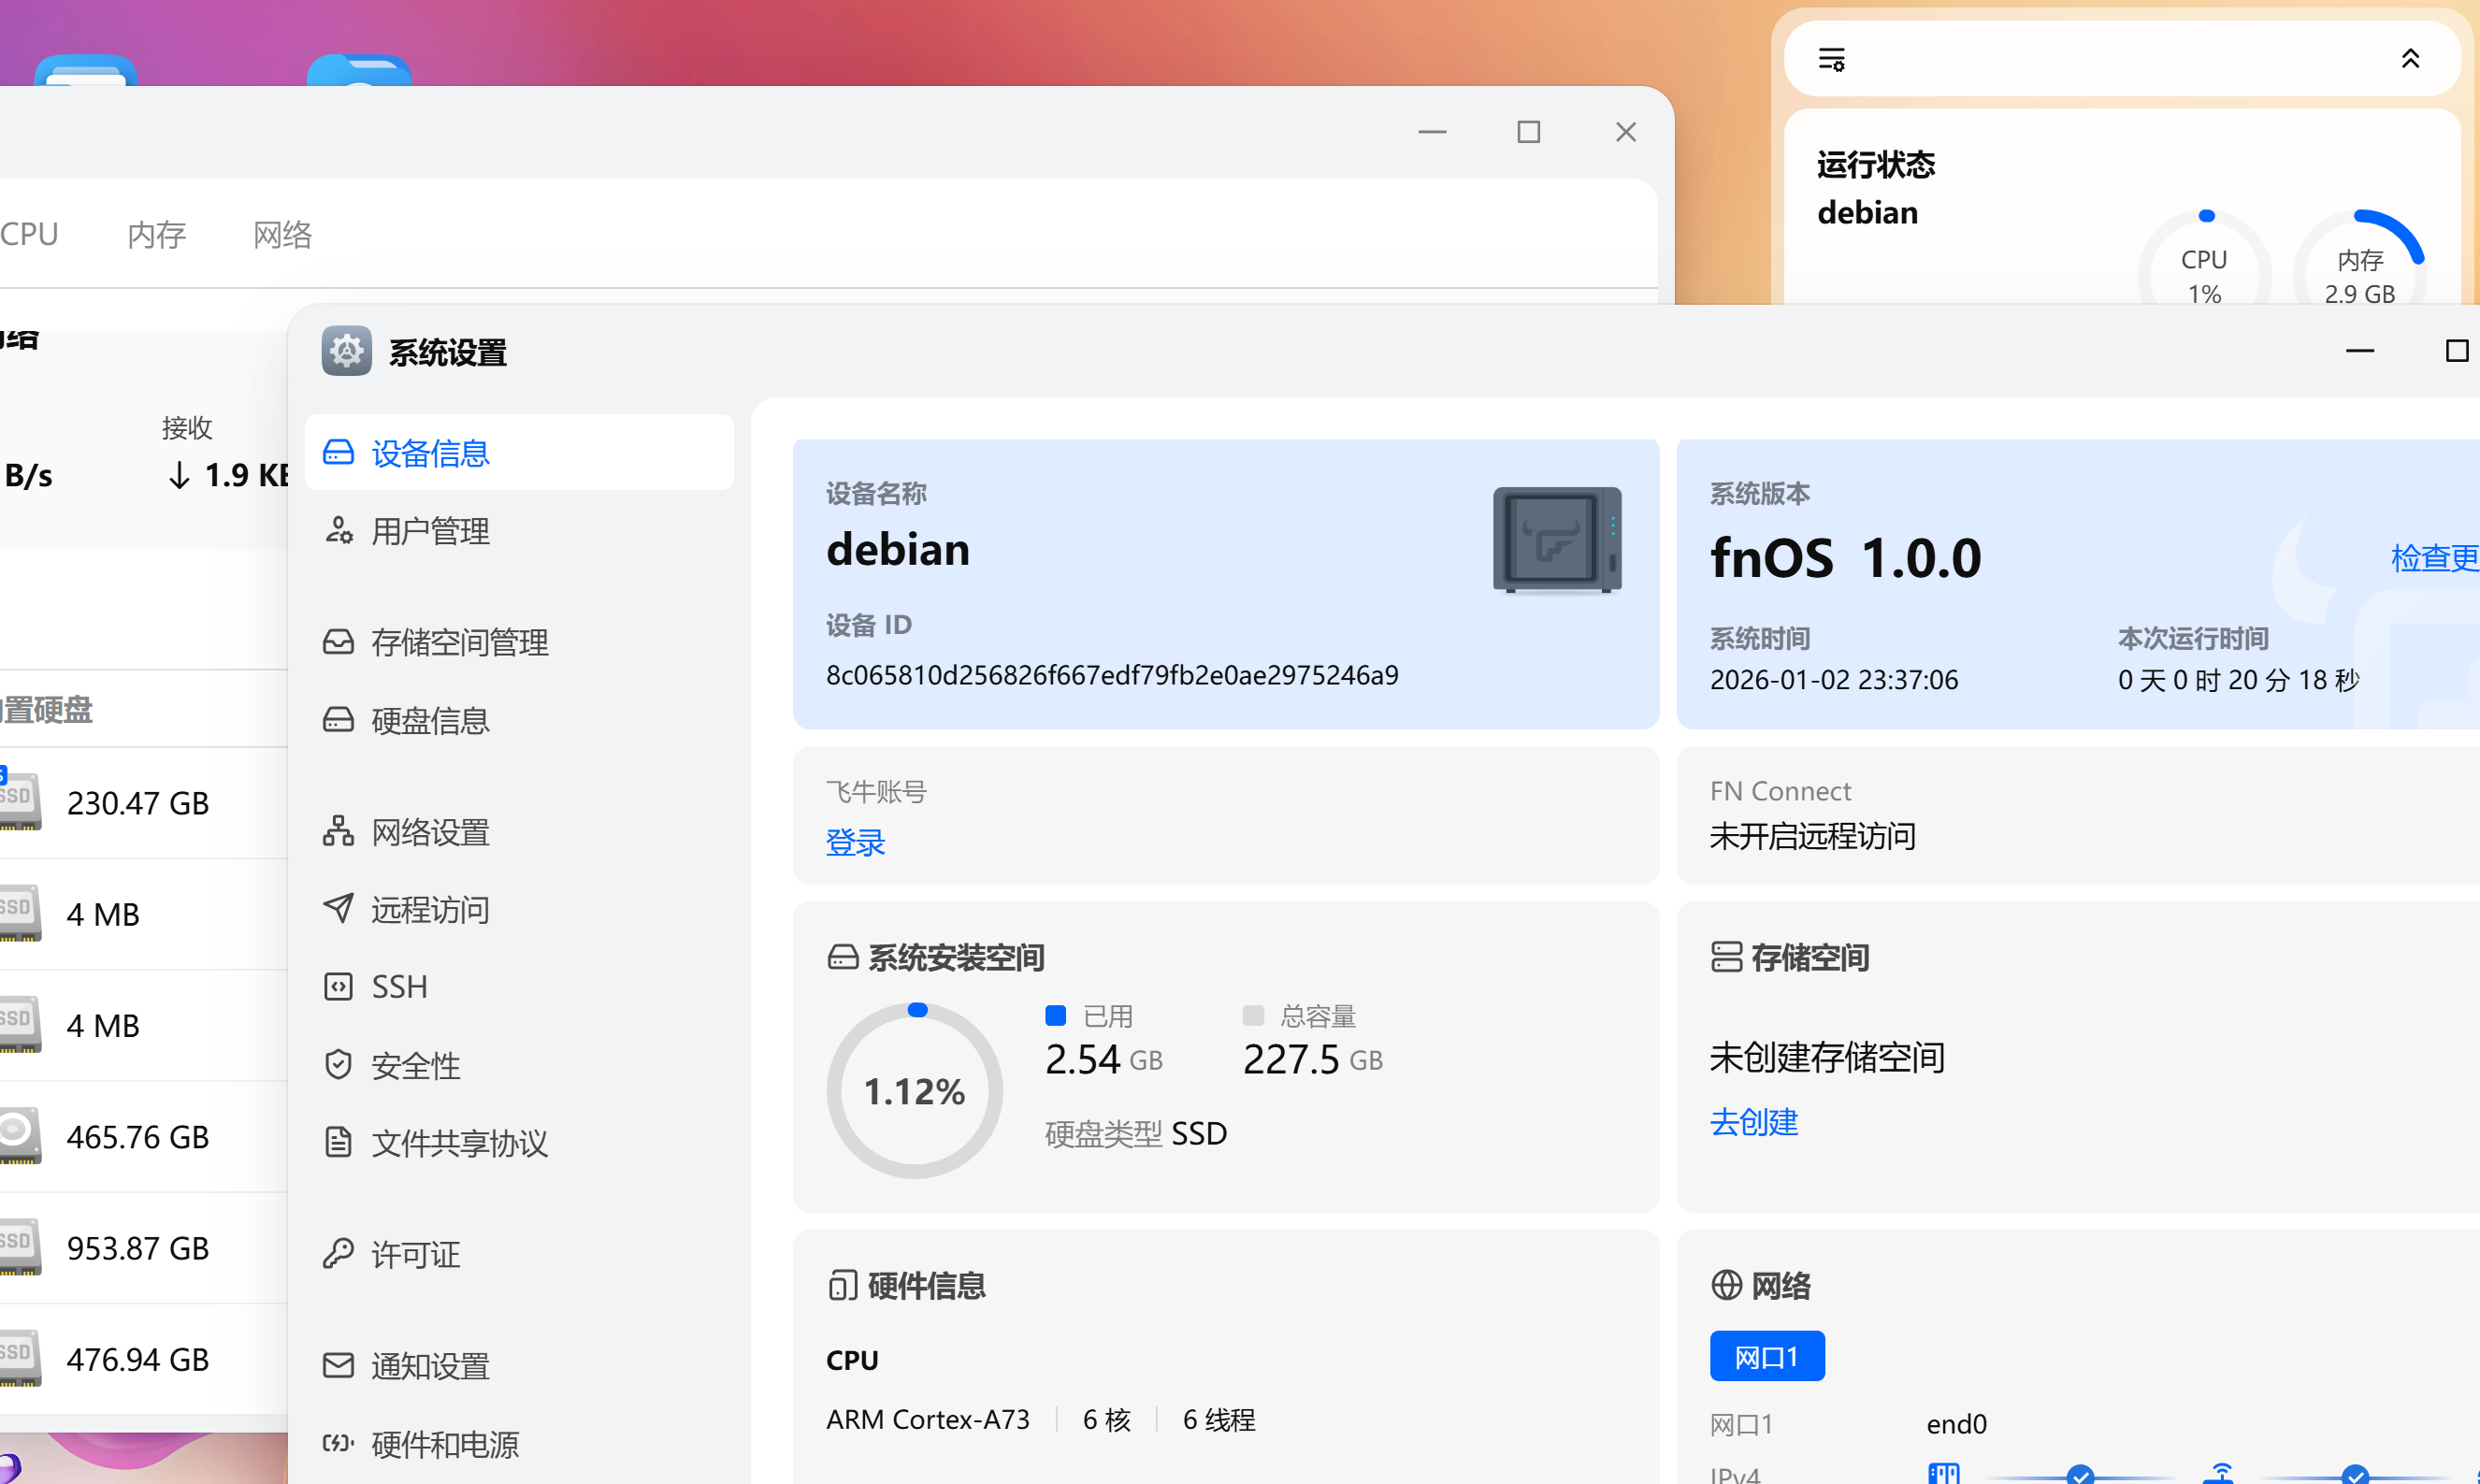Switch to the 网络 tab
This screenshot has height=1484, width=2480.
[283, 234]
